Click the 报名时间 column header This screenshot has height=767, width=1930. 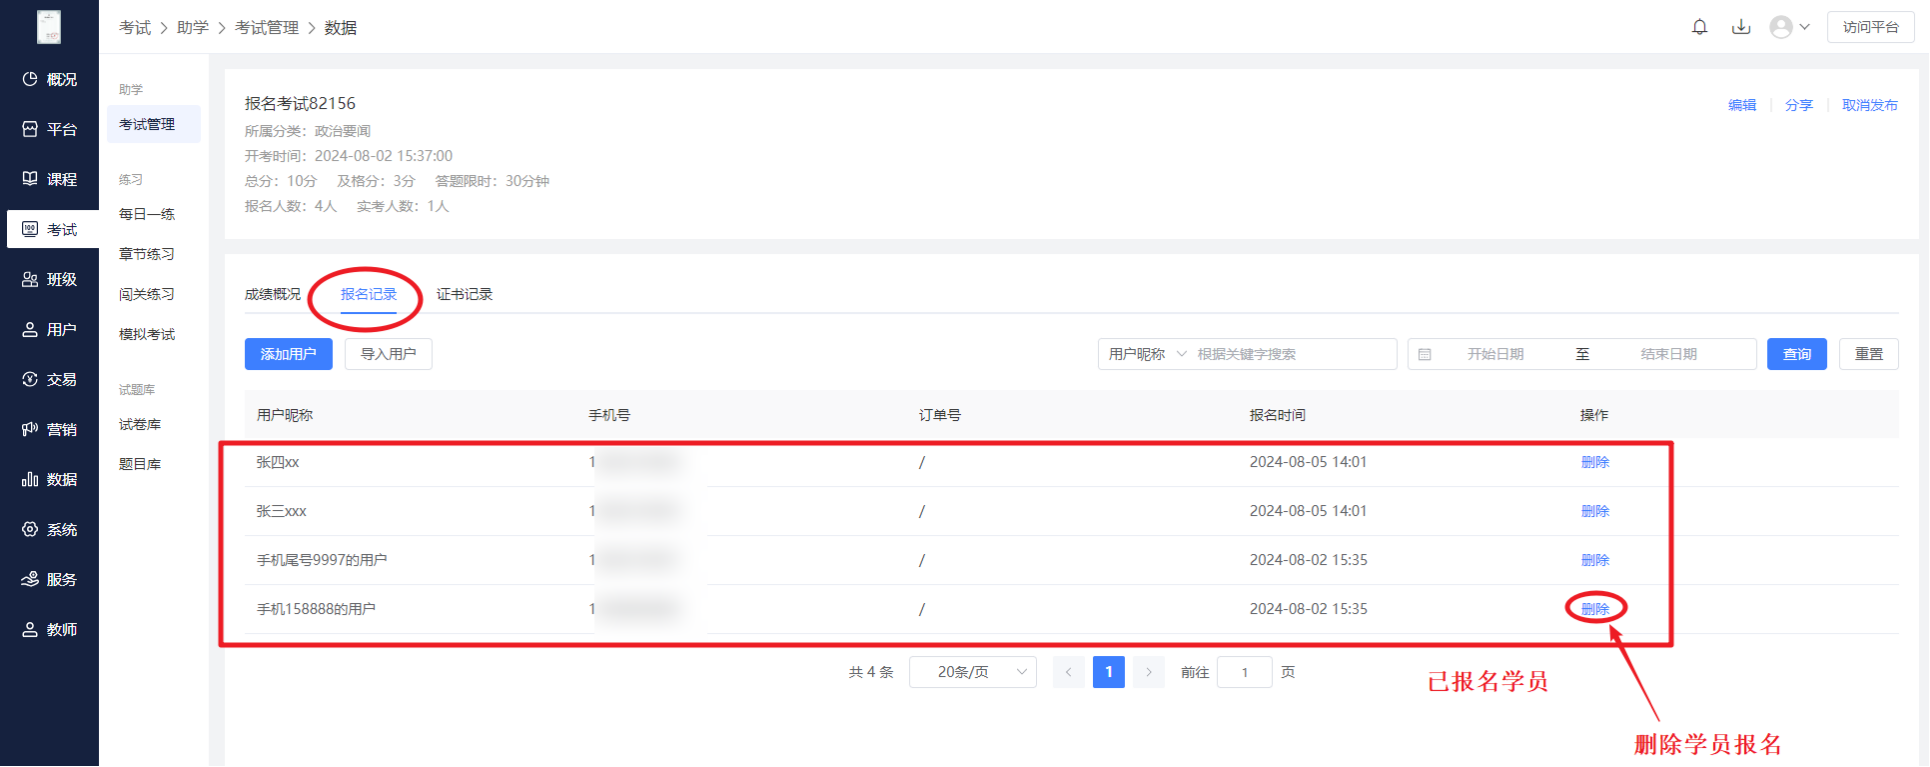pyautogui.click(x=1277, y=415)
